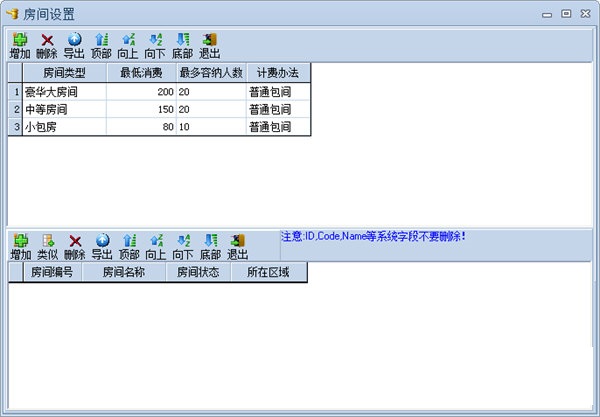Click the 房间编号 column header

[x=52, y=272]
